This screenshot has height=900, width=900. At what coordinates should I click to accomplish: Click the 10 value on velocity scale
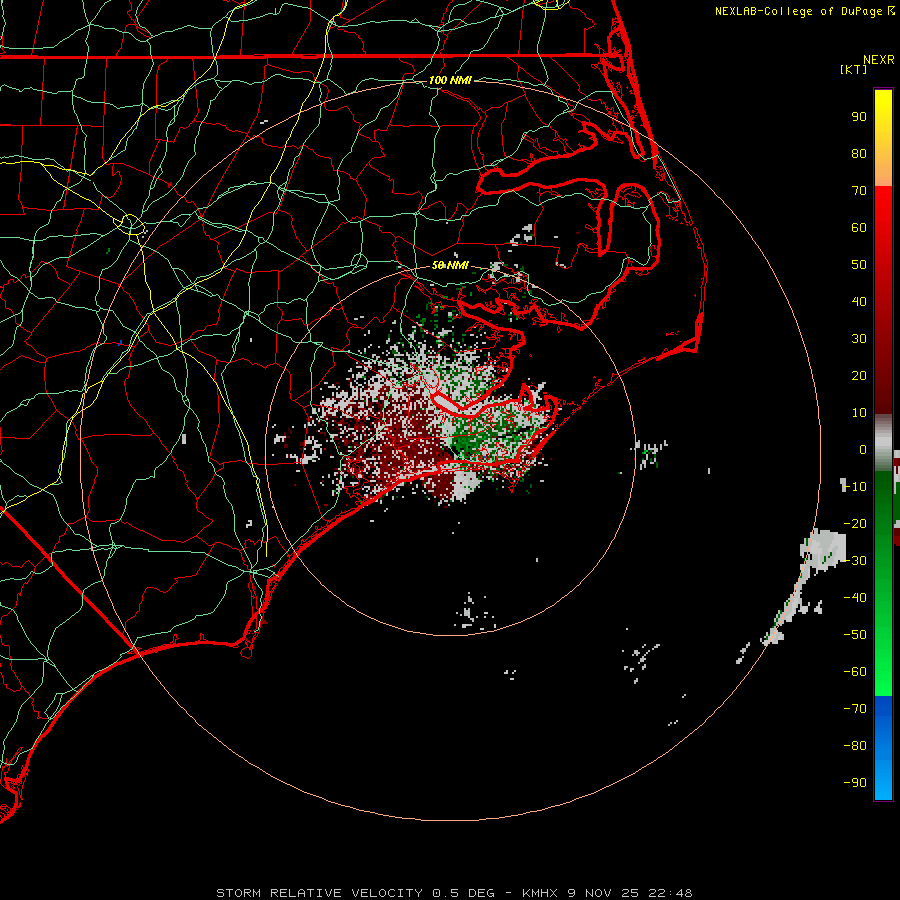point(859,413)
